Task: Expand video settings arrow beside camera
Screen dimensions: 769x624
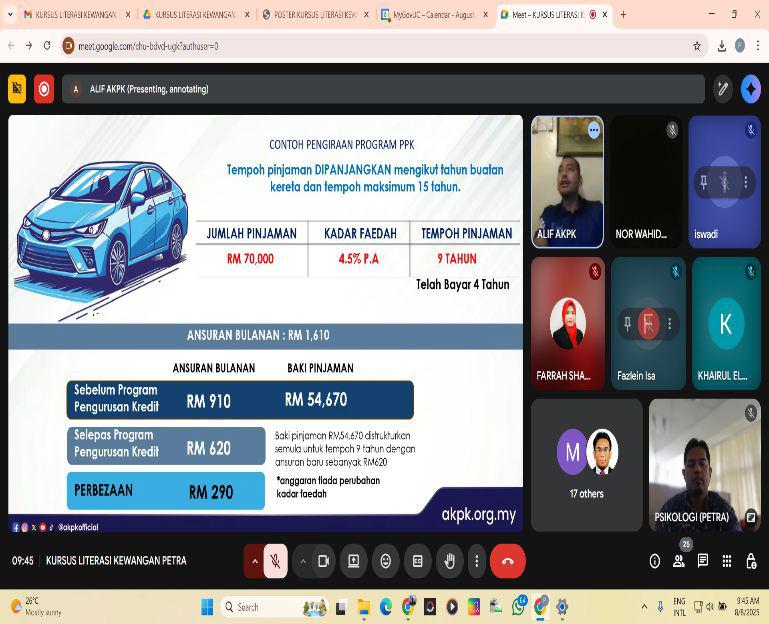Action: pos(303,561)
